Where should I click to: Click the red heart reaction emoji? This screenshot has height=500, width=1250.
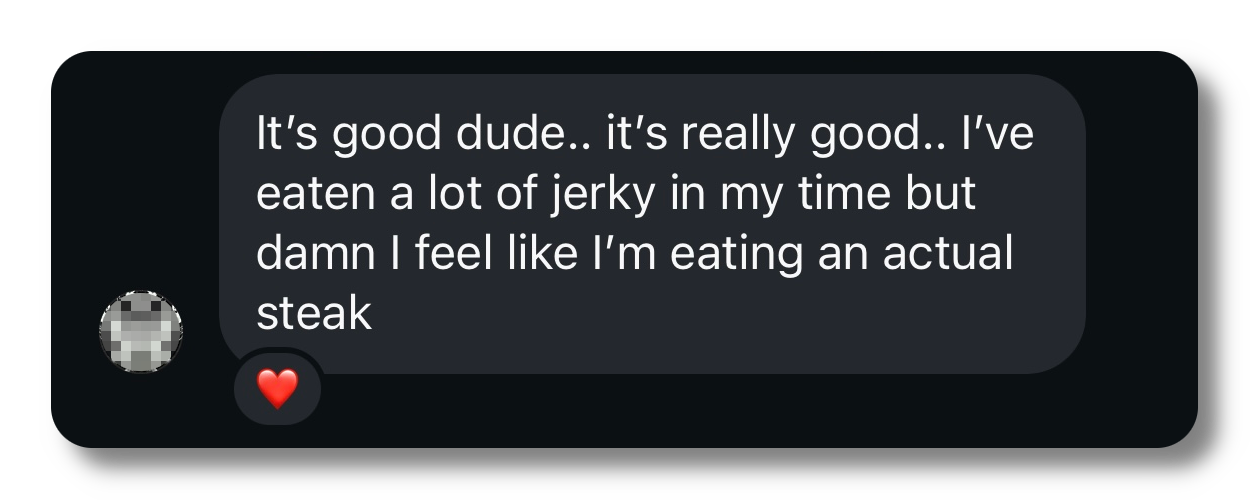click(x=277, y=388)
